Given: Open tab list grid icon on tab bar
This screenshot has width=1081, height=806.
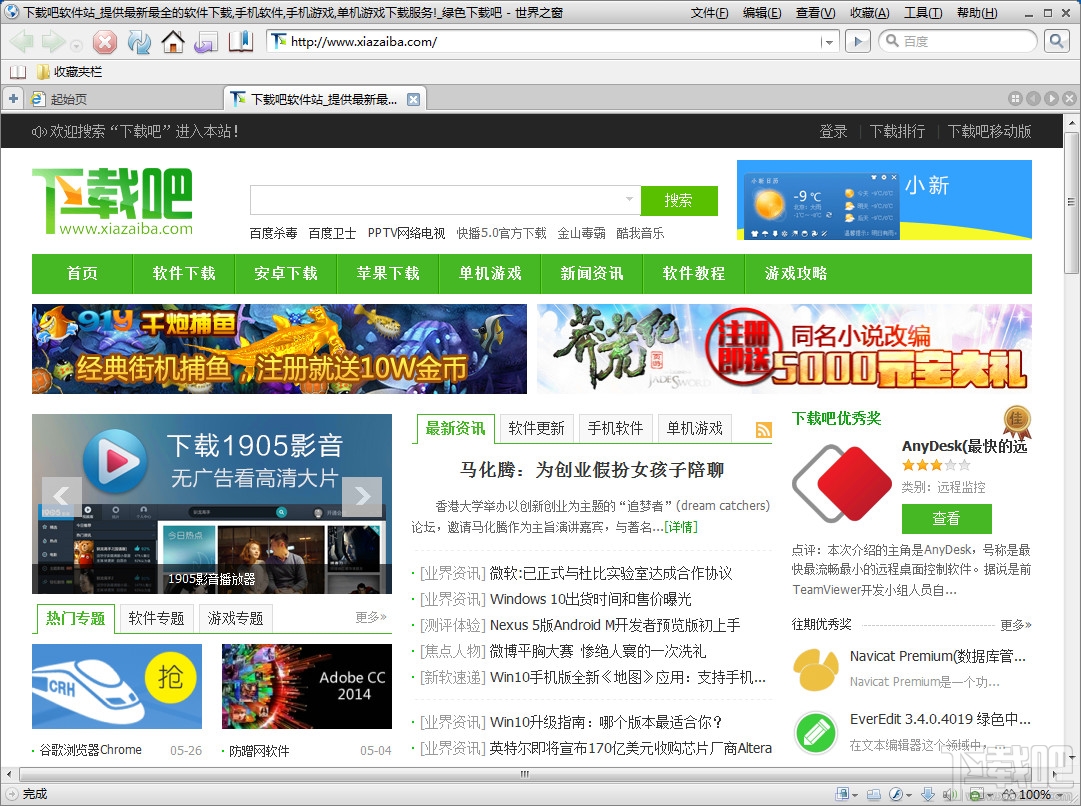Looking at the screenshot, I should [x=1015, y=99].
